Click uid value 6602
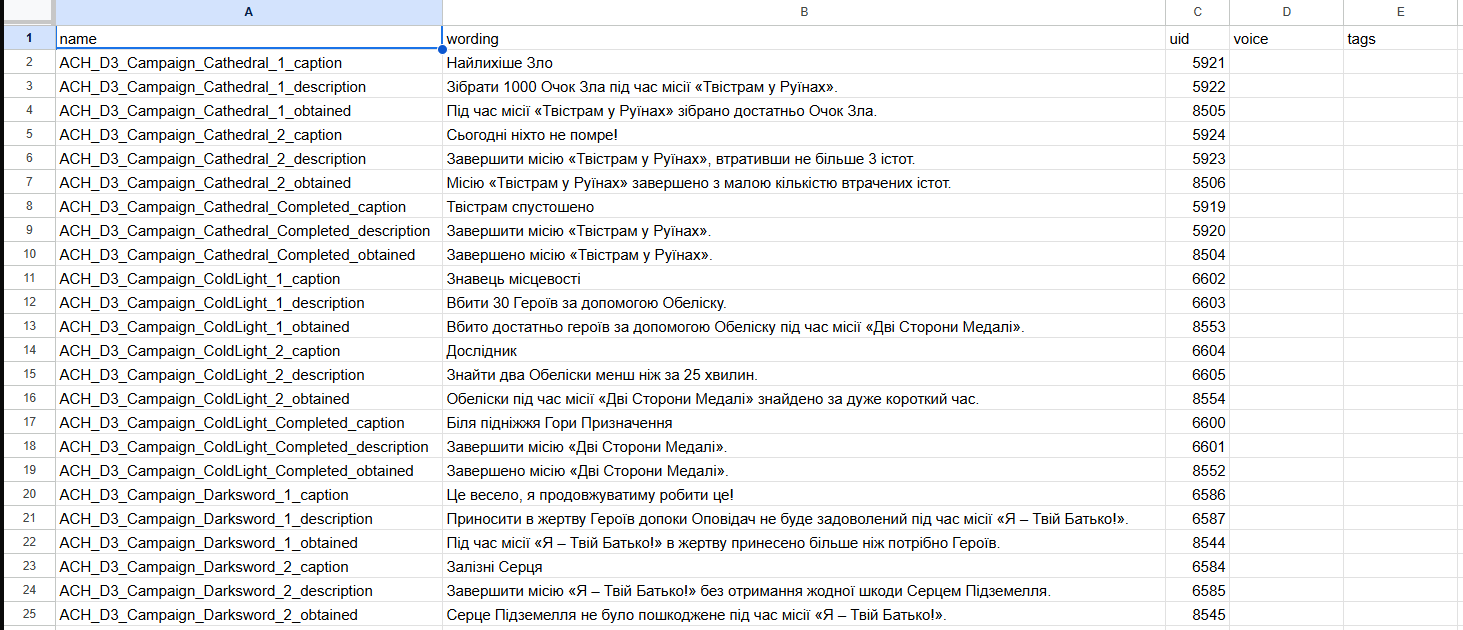1463x630 pixels. (1197, 279)
